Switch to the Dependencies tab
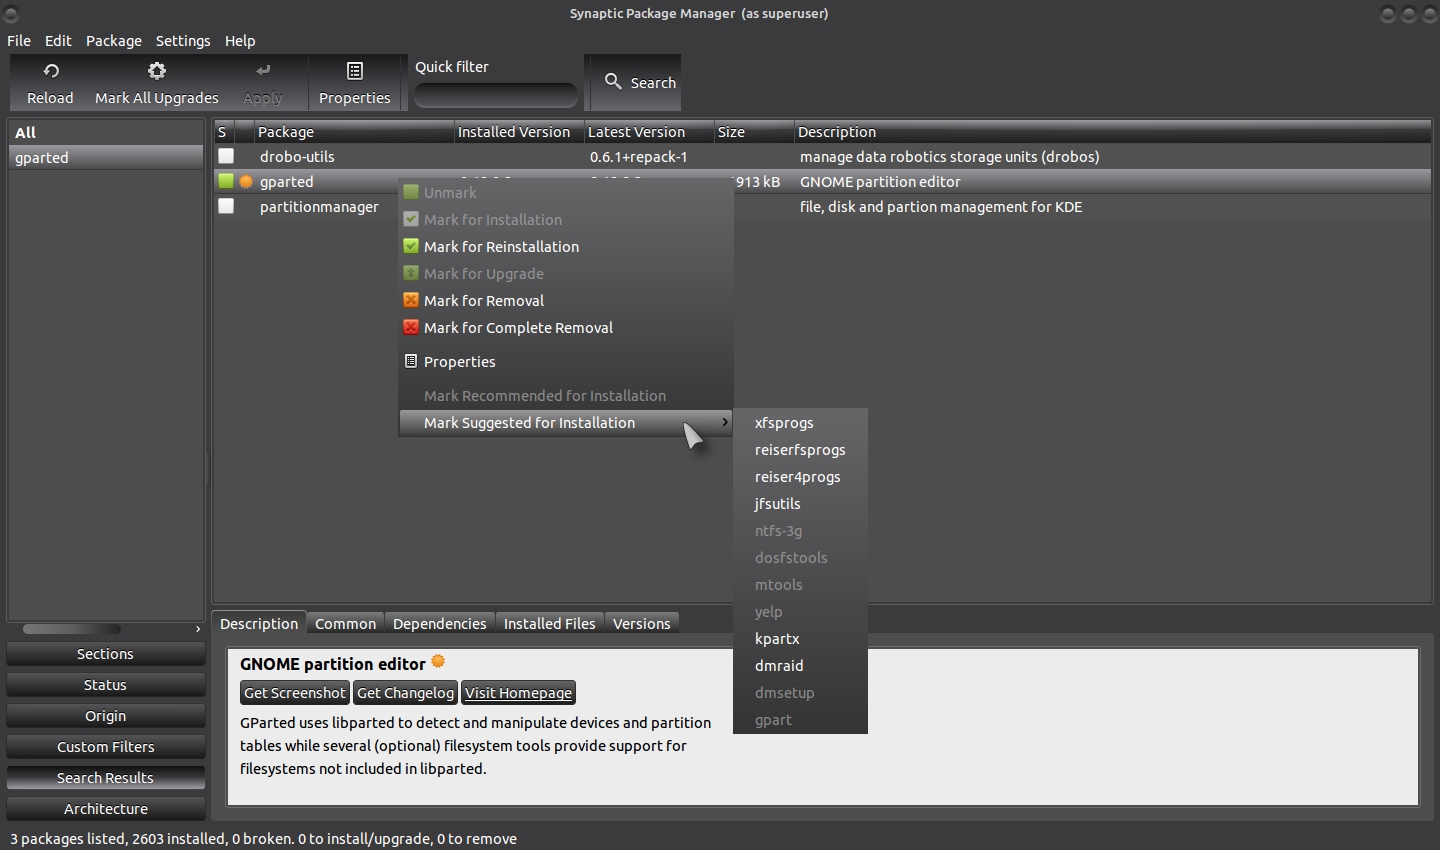The width and height of the screenshot is (1440, 850). [439, 624]
